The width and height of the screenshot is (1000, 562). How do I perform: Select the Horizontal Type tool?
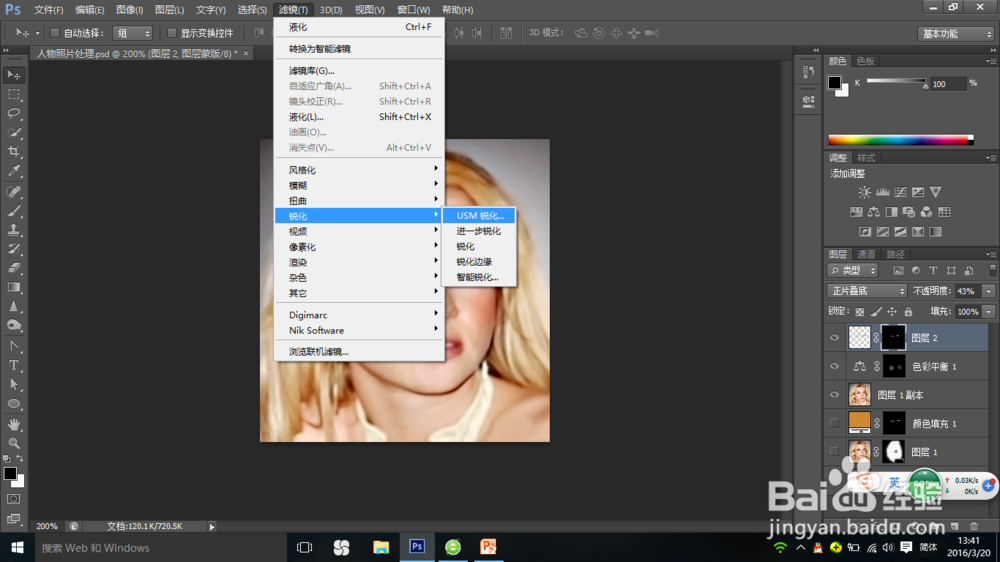pos(14,366)
